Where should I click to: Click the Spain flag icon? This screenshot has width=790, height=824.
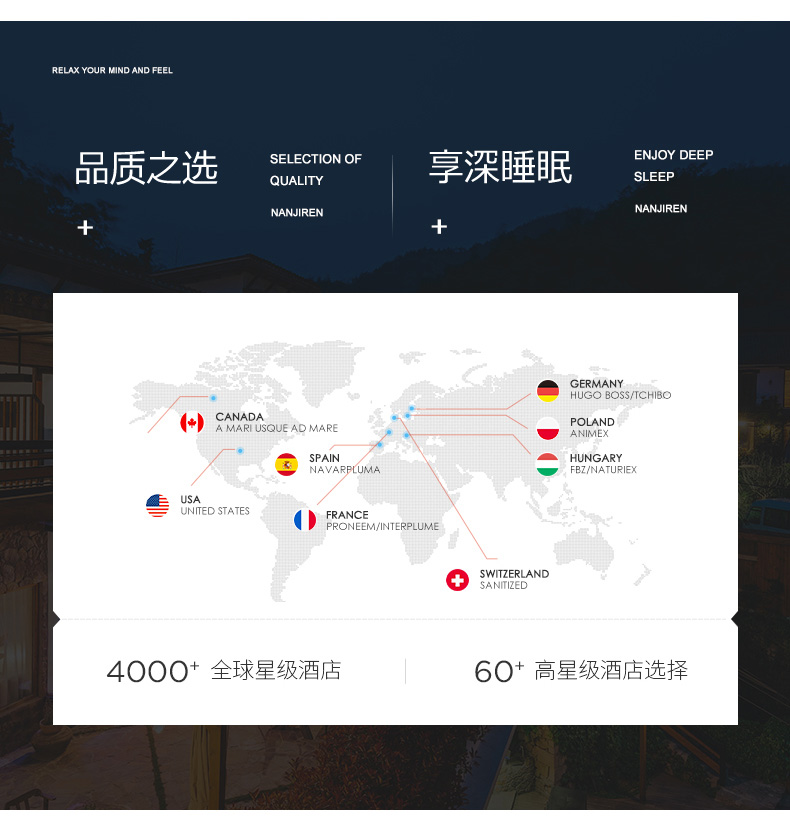click(x=286, y=465)
